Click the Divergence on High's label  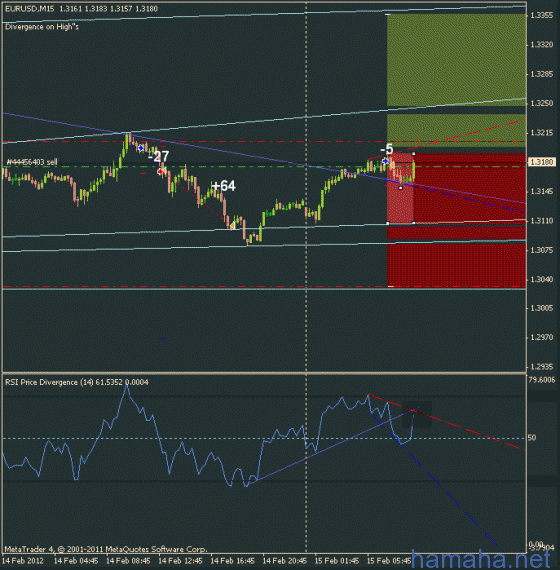42,27
